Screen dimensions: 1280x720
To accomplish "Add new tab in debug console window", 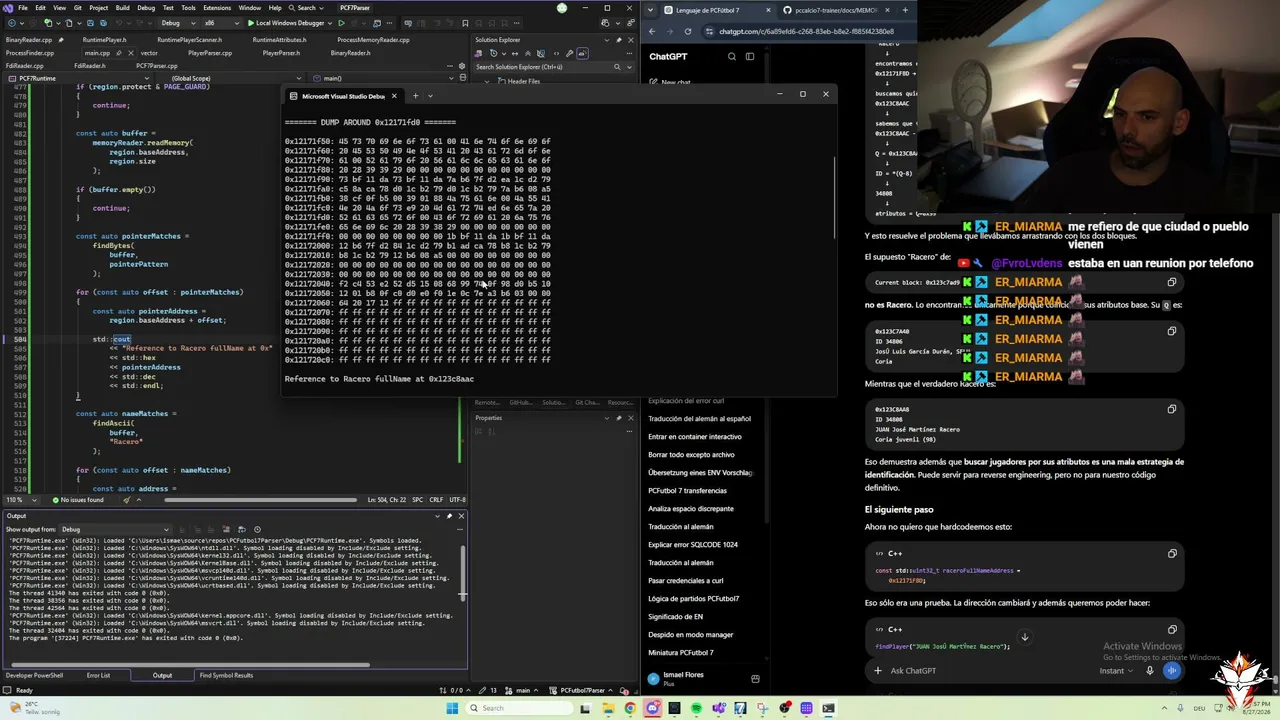I will click(x=415, y=96).
